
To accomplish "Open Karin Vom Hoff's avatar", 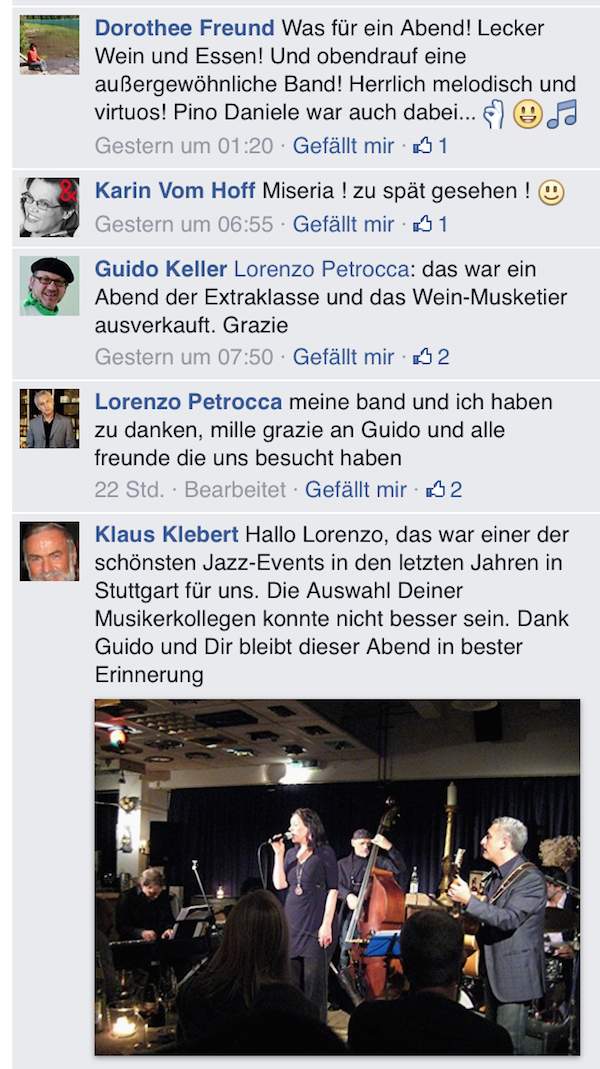I will 49,207.
